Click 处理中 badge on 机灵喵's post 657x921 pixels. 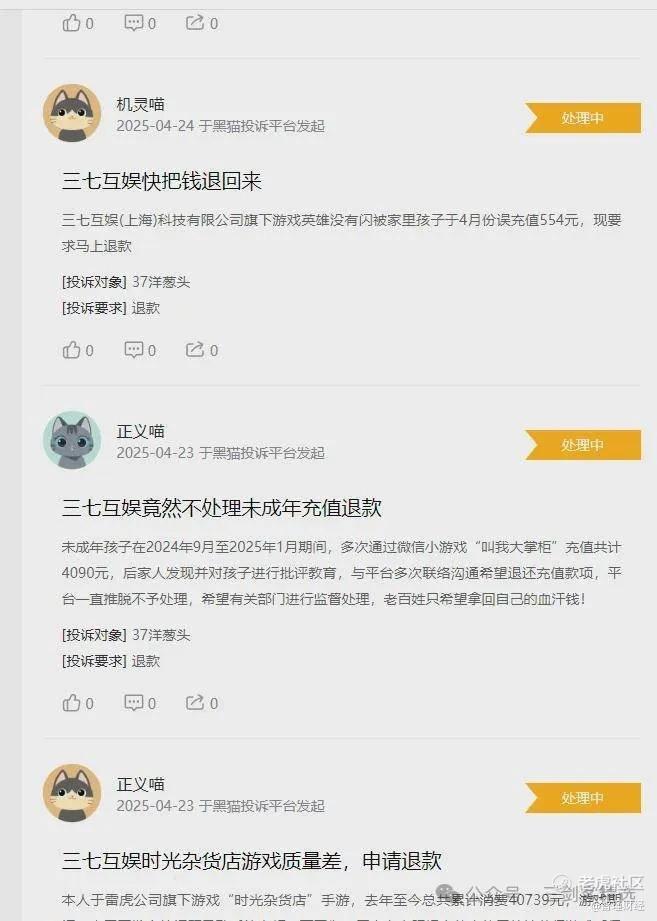(582, 118)
